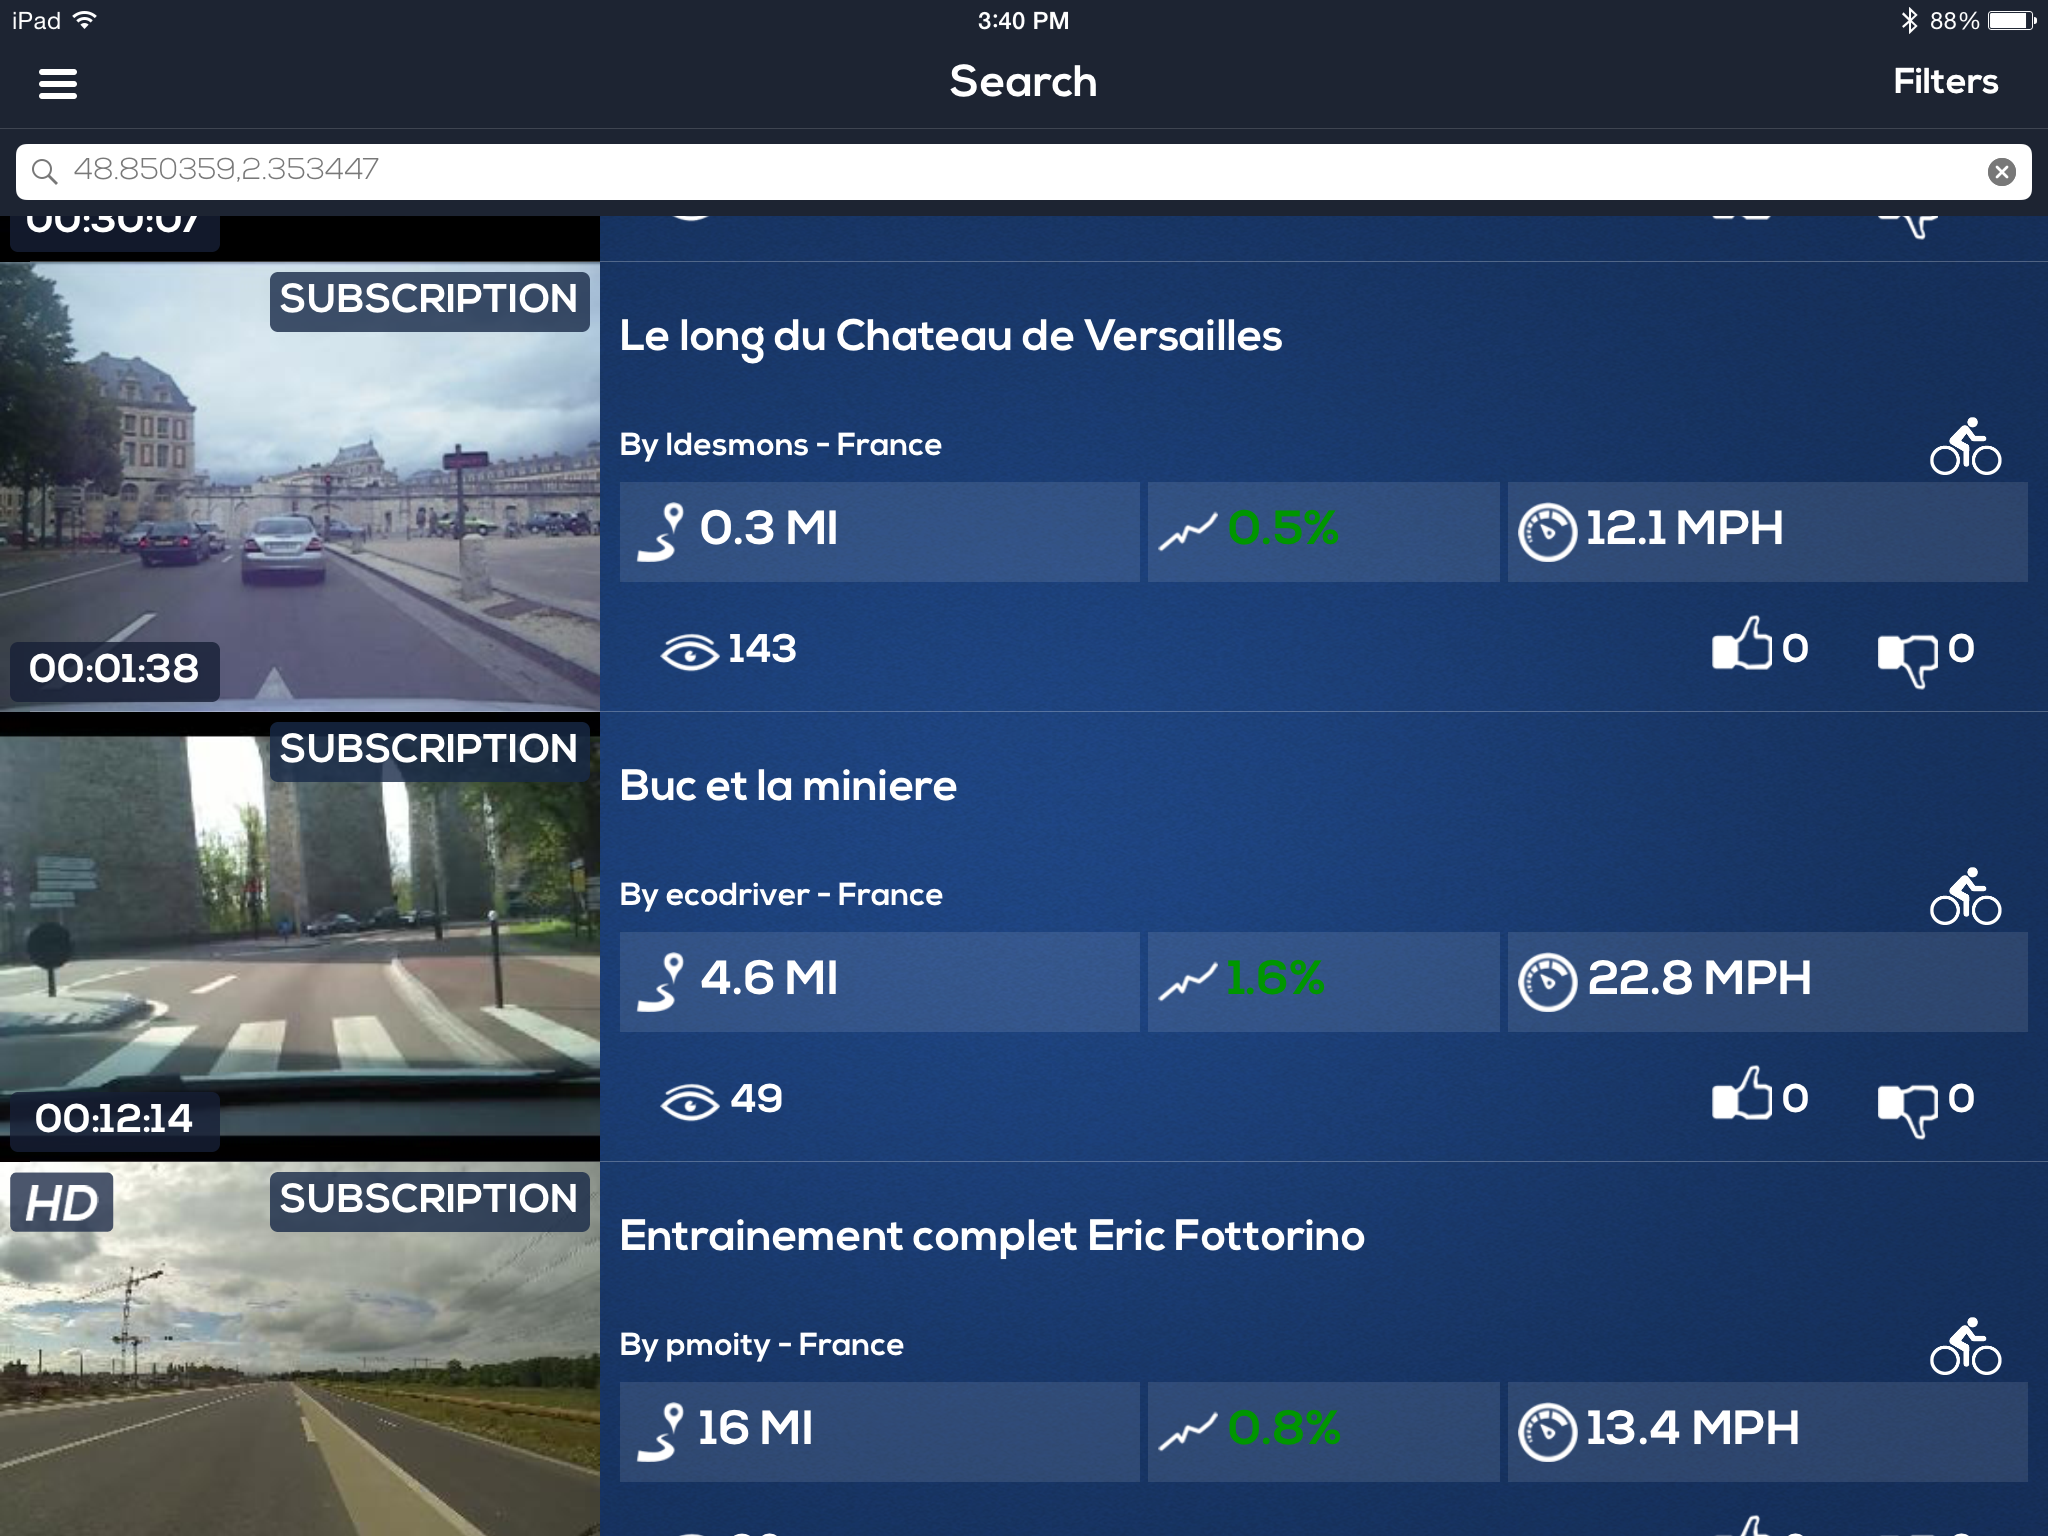Tap distance route icon beside 0.3 MI

coord(661,532)
